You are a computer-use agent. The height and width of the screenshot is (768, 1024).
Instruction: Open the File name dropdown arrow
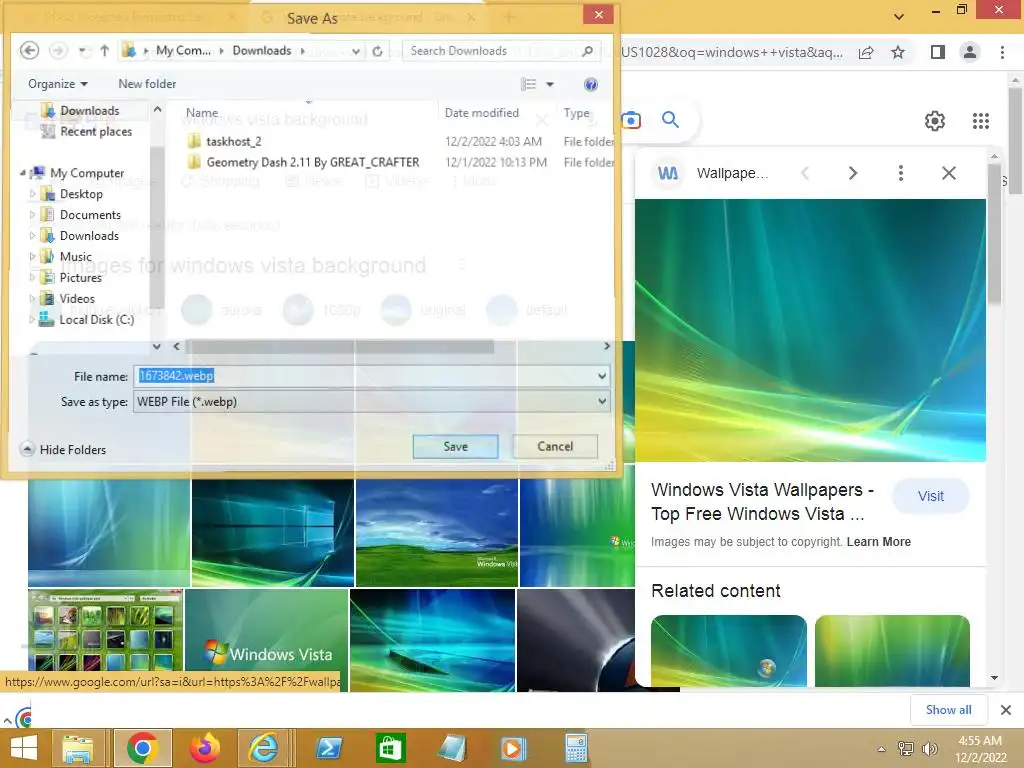(602, 376)
